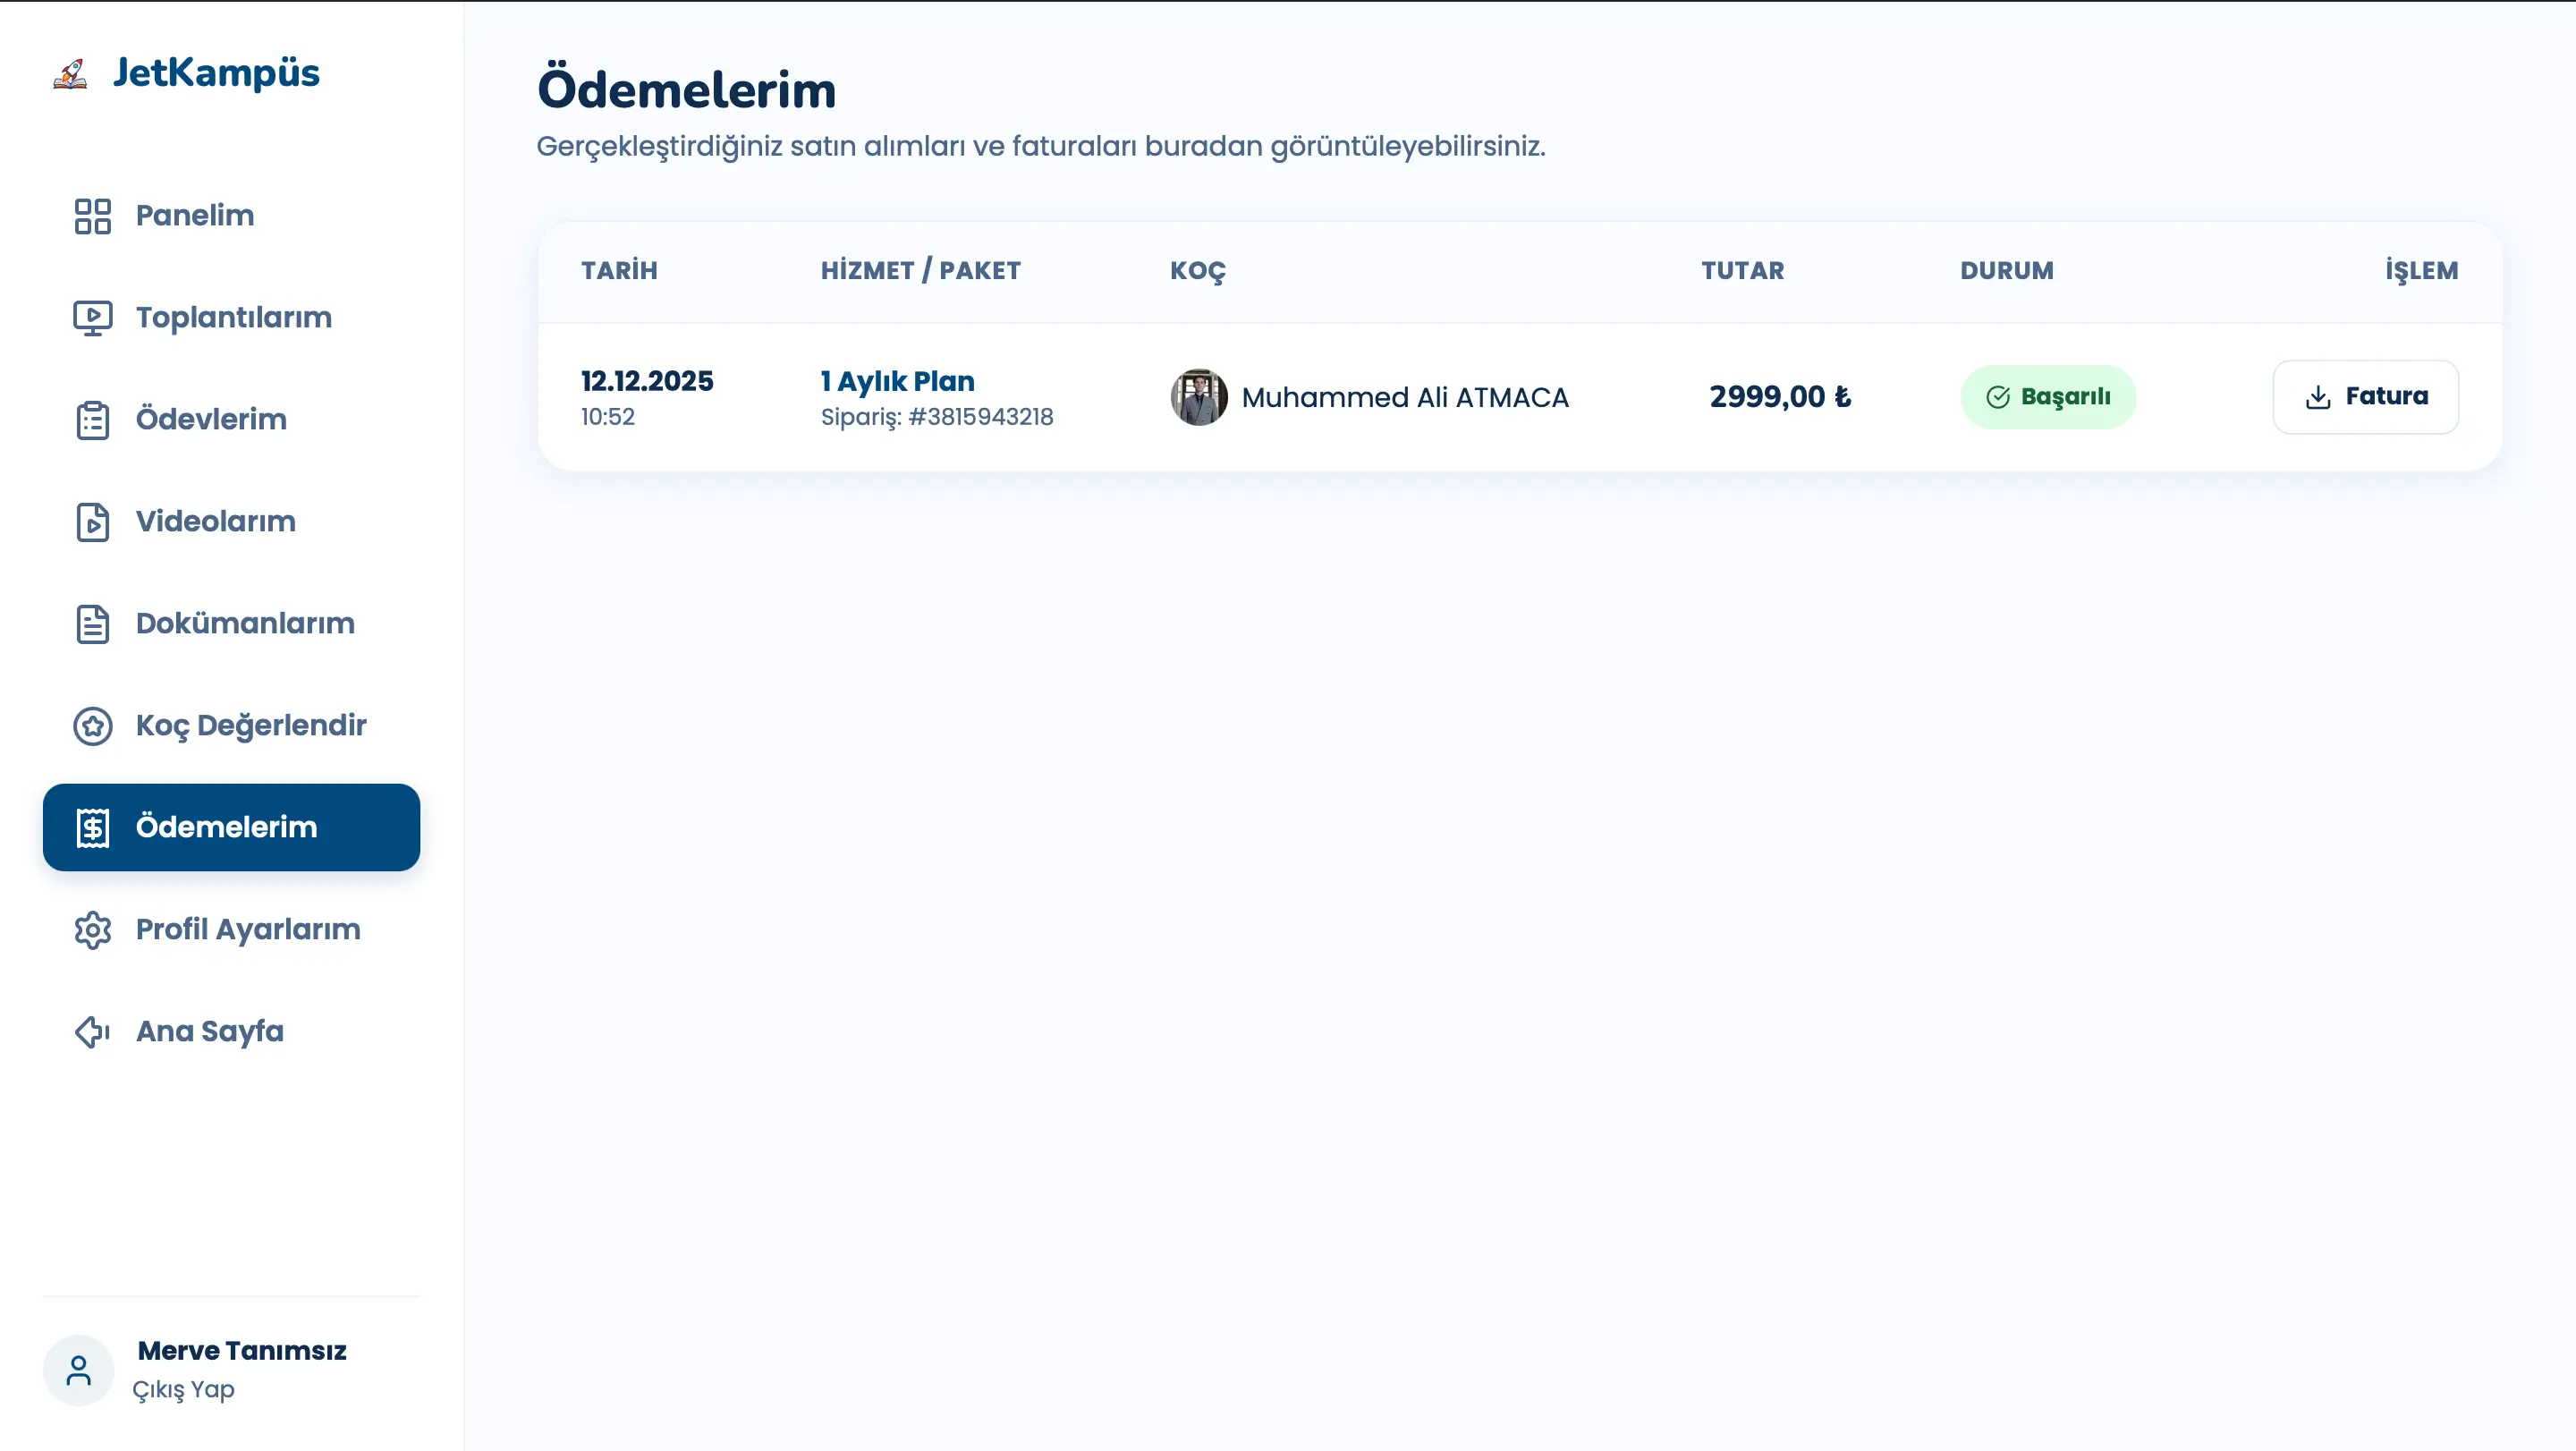The width and height of the screenshot is (2576, 1451).
Task: Click the Koç Değerlendir star badge icon
Action: (x=92, y=726)
